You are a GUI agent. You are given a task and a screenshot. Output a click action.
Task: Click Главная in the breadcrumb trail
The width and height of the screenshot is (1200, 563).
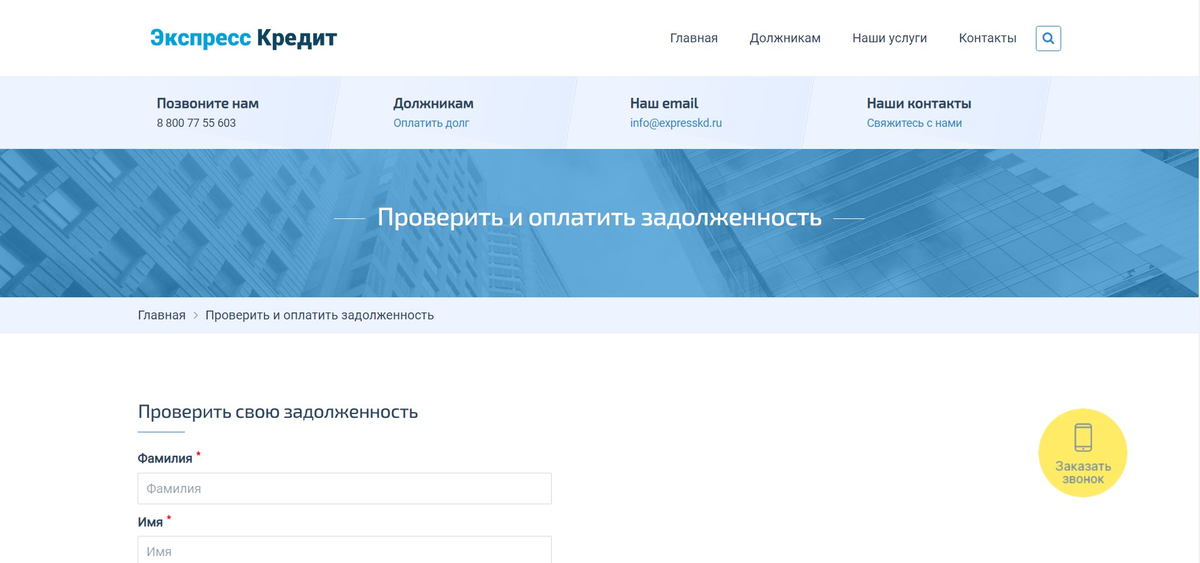161,315
